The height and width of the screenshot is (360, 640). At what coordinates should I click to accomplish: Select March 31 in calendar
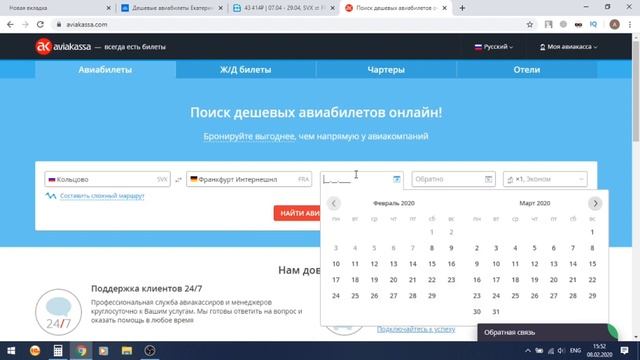coord(496,312)
